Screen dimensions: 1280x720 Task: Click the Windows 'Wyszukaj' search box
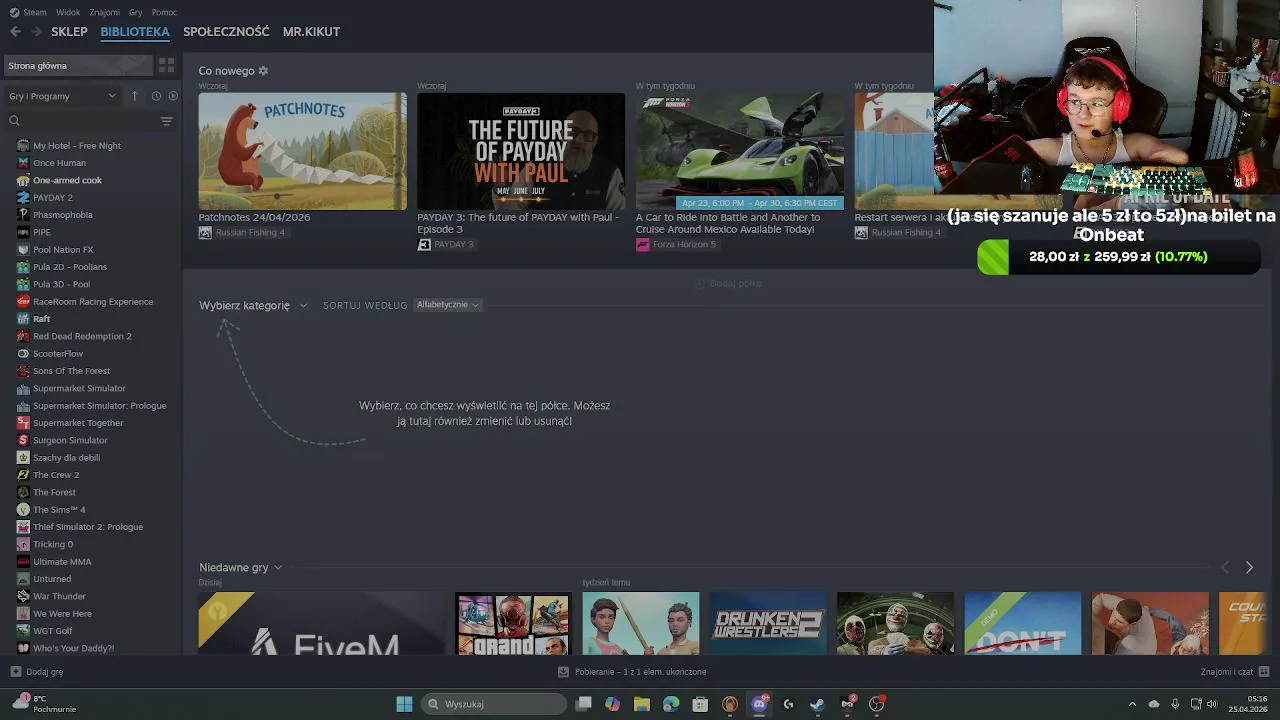coord(494,704)
